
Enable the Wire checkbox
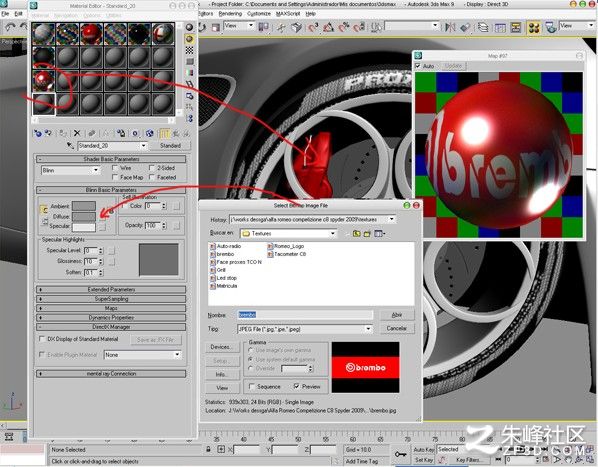[115, 168]
